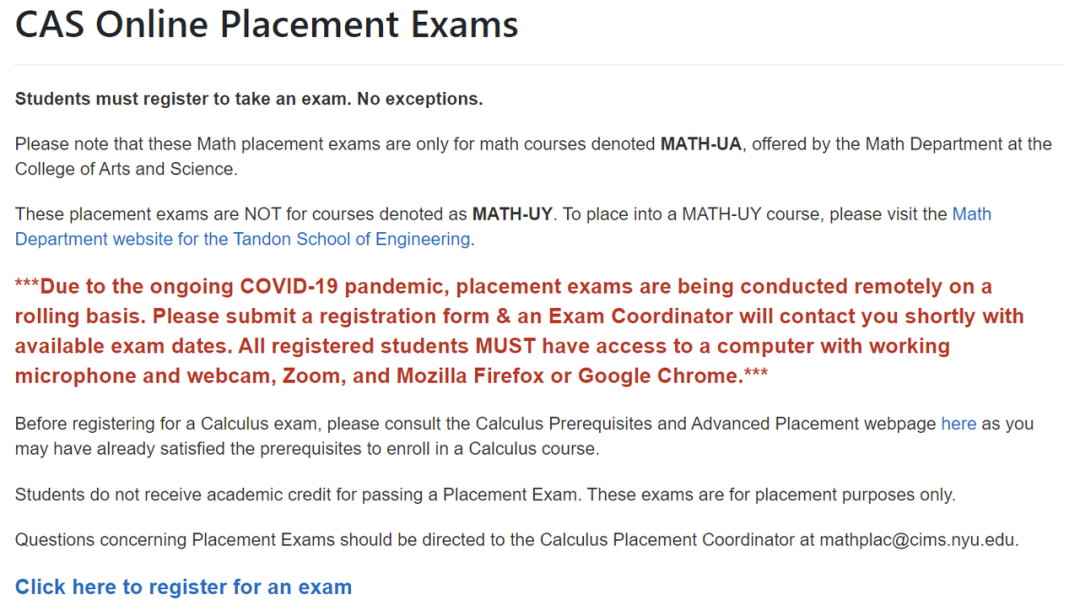Click the 'College of Arts and Science' text
1080x611 pixels.
point(124,169)
